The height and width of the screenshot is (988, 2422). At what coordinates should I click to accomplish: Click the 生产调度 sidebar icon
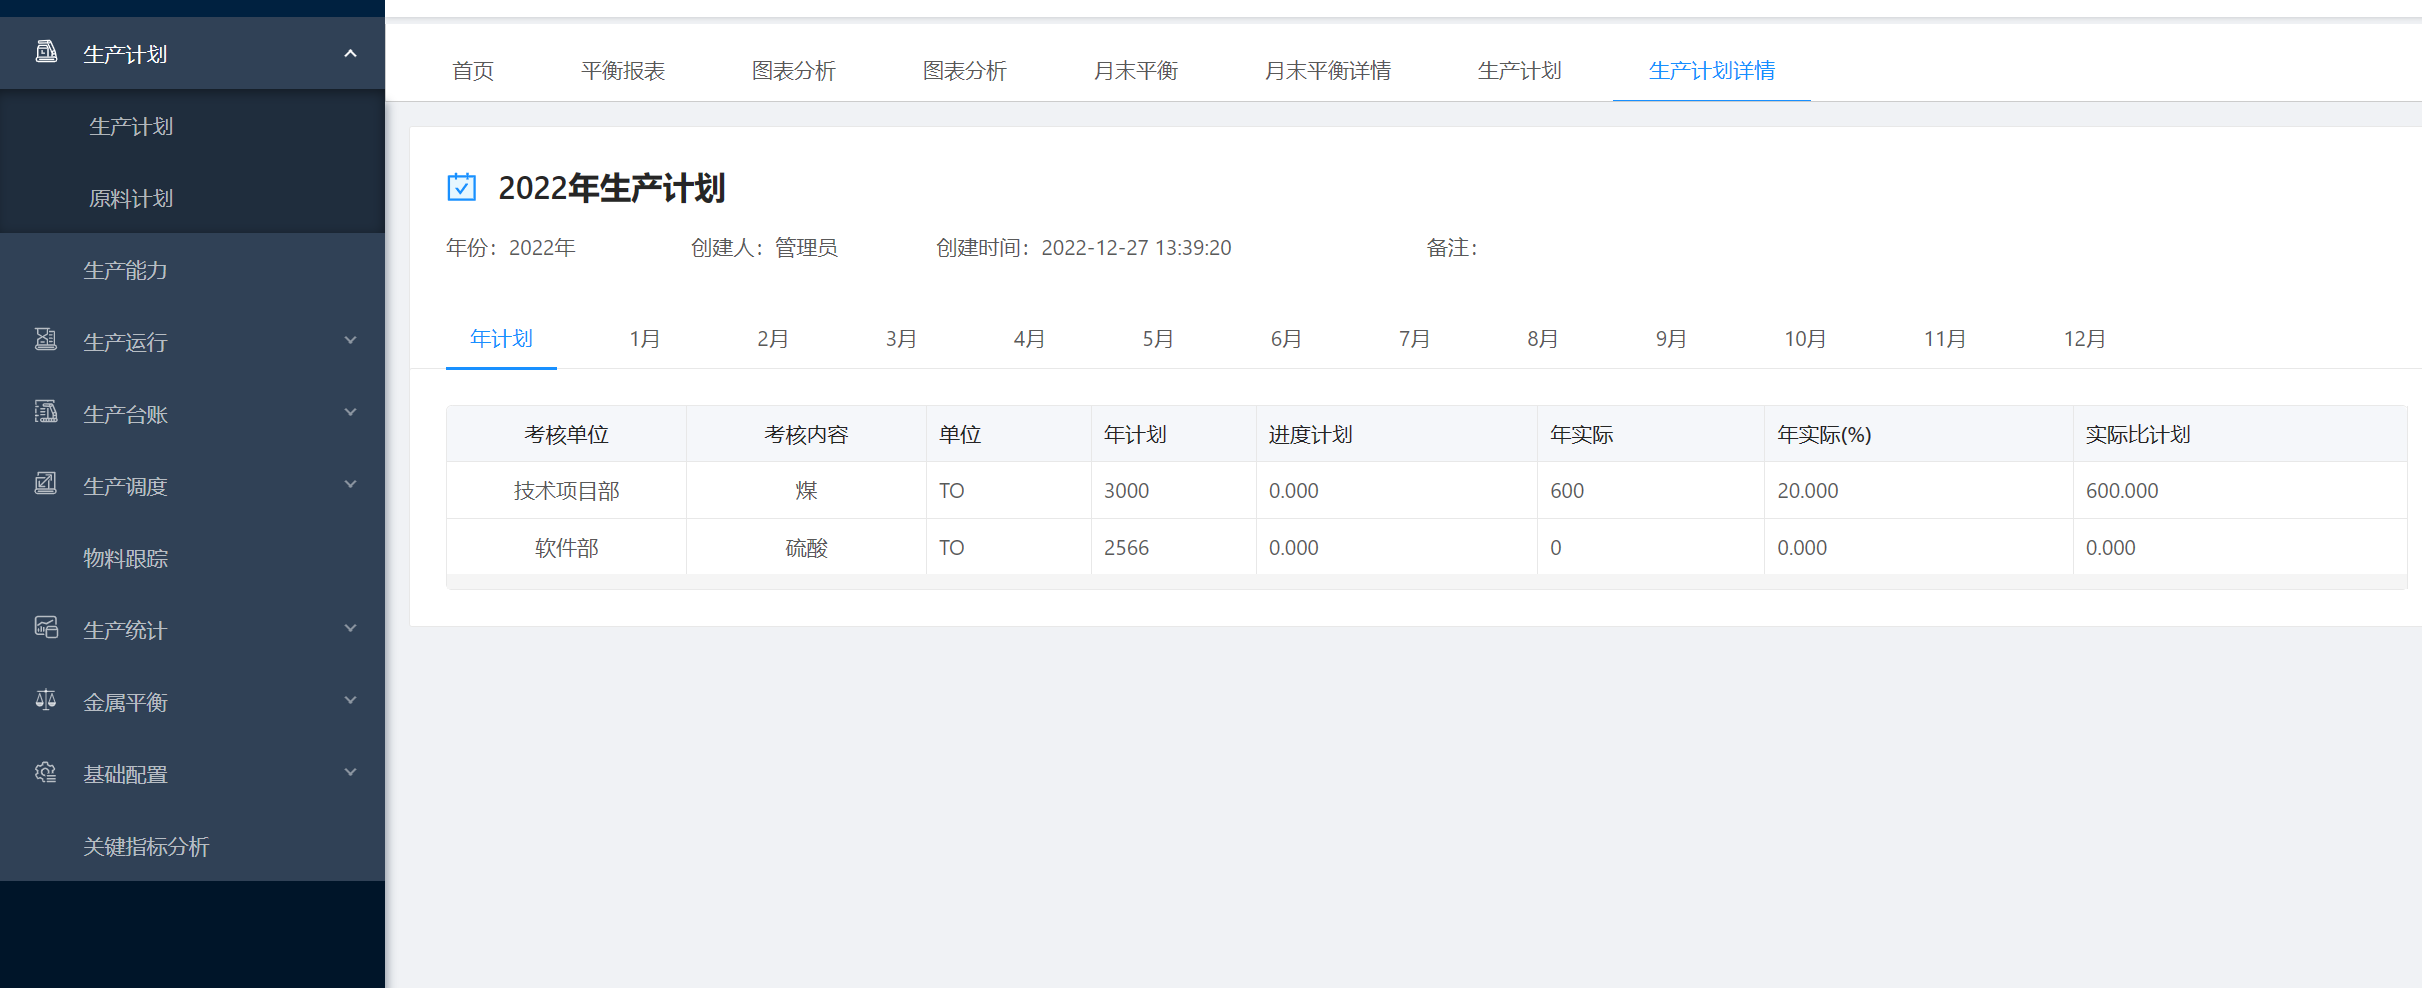pos(46,484)
